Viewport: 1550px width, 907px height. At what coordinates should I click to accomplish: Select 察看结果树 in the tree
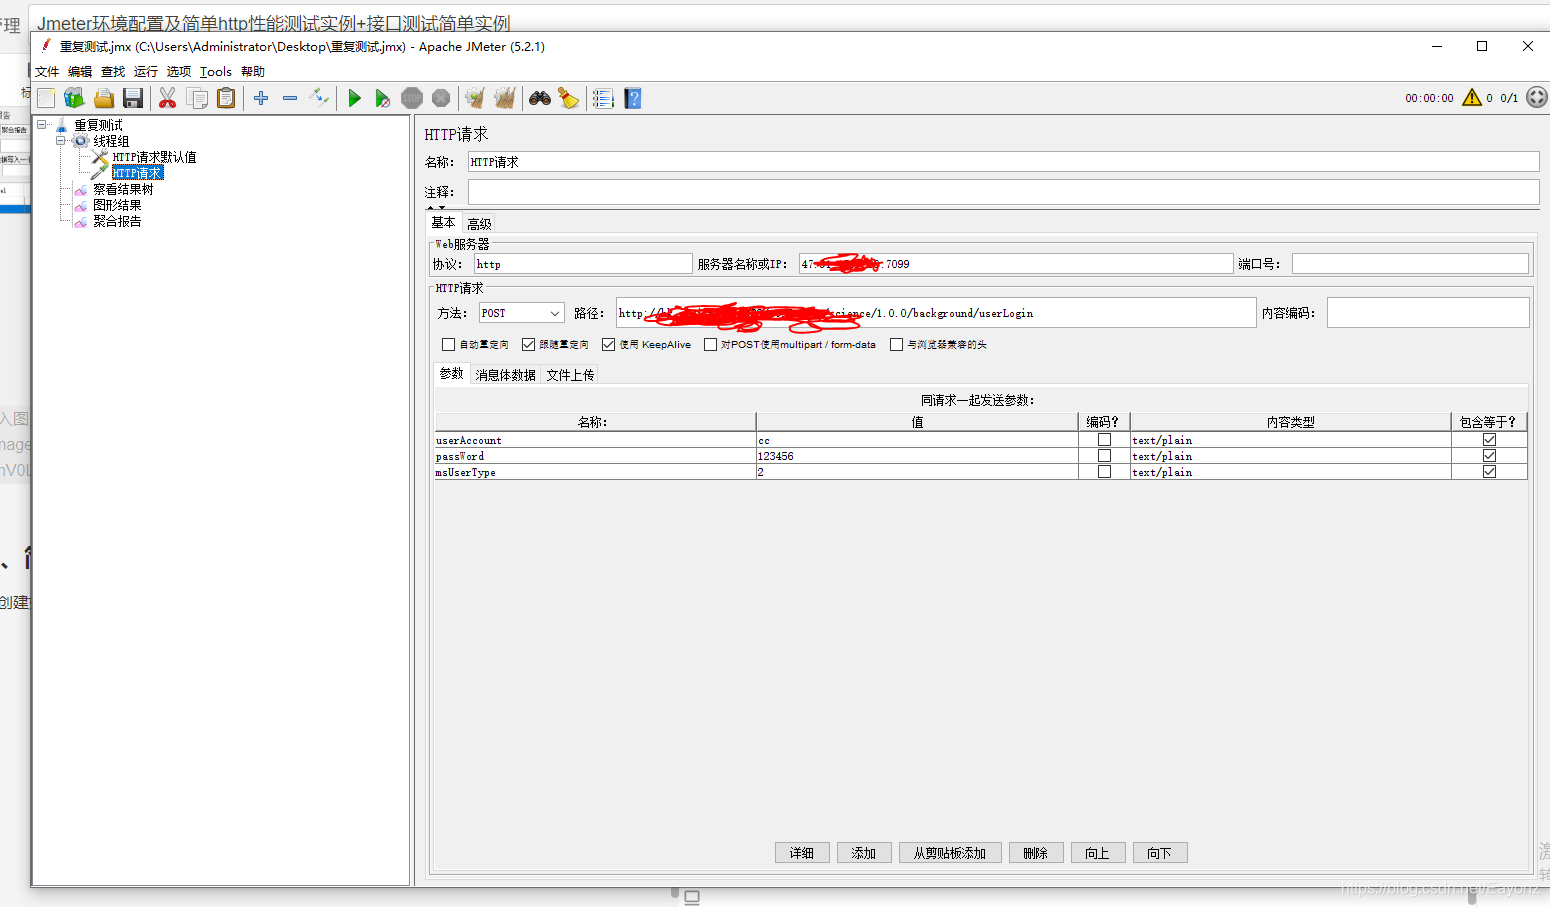click(123, 189)
